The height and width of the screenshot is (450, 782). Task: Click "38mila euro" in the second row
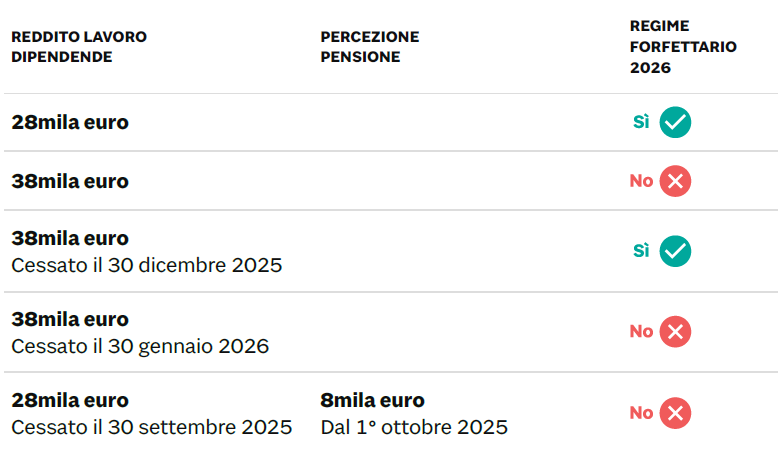point(70,182)
